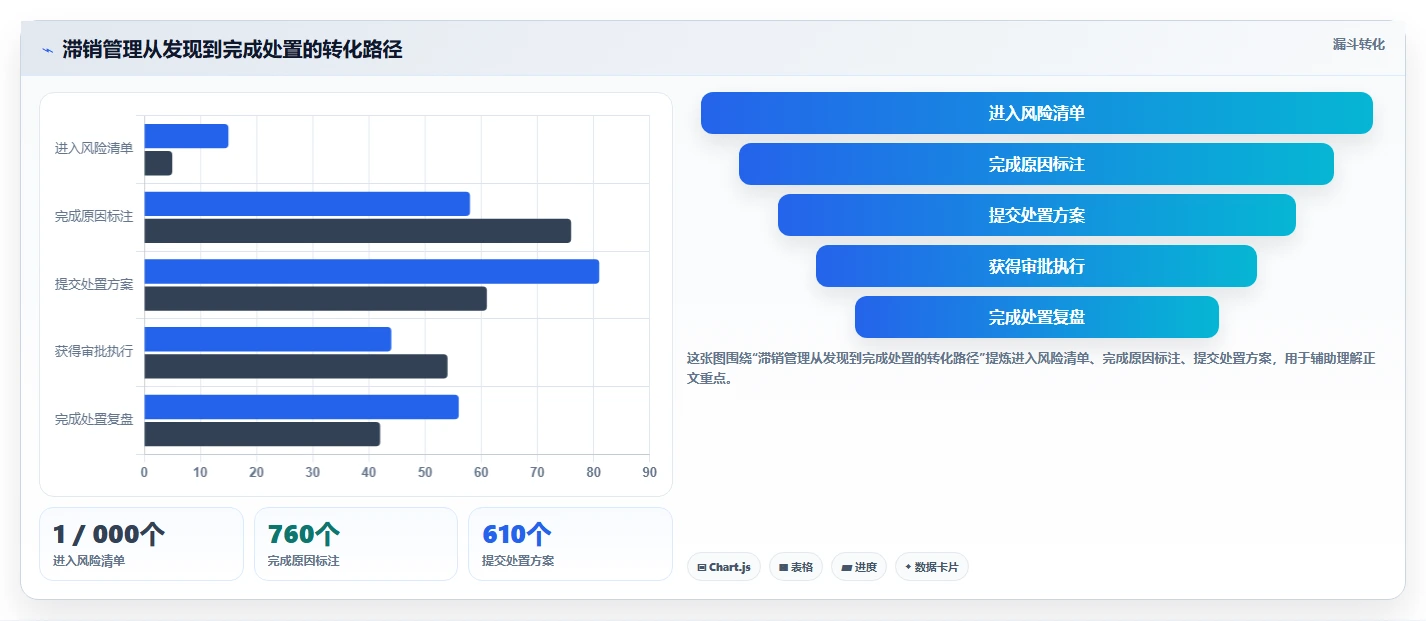1426x621 pixels.
Task: Click the description paragraph under the funnel
Action: 1031,368
